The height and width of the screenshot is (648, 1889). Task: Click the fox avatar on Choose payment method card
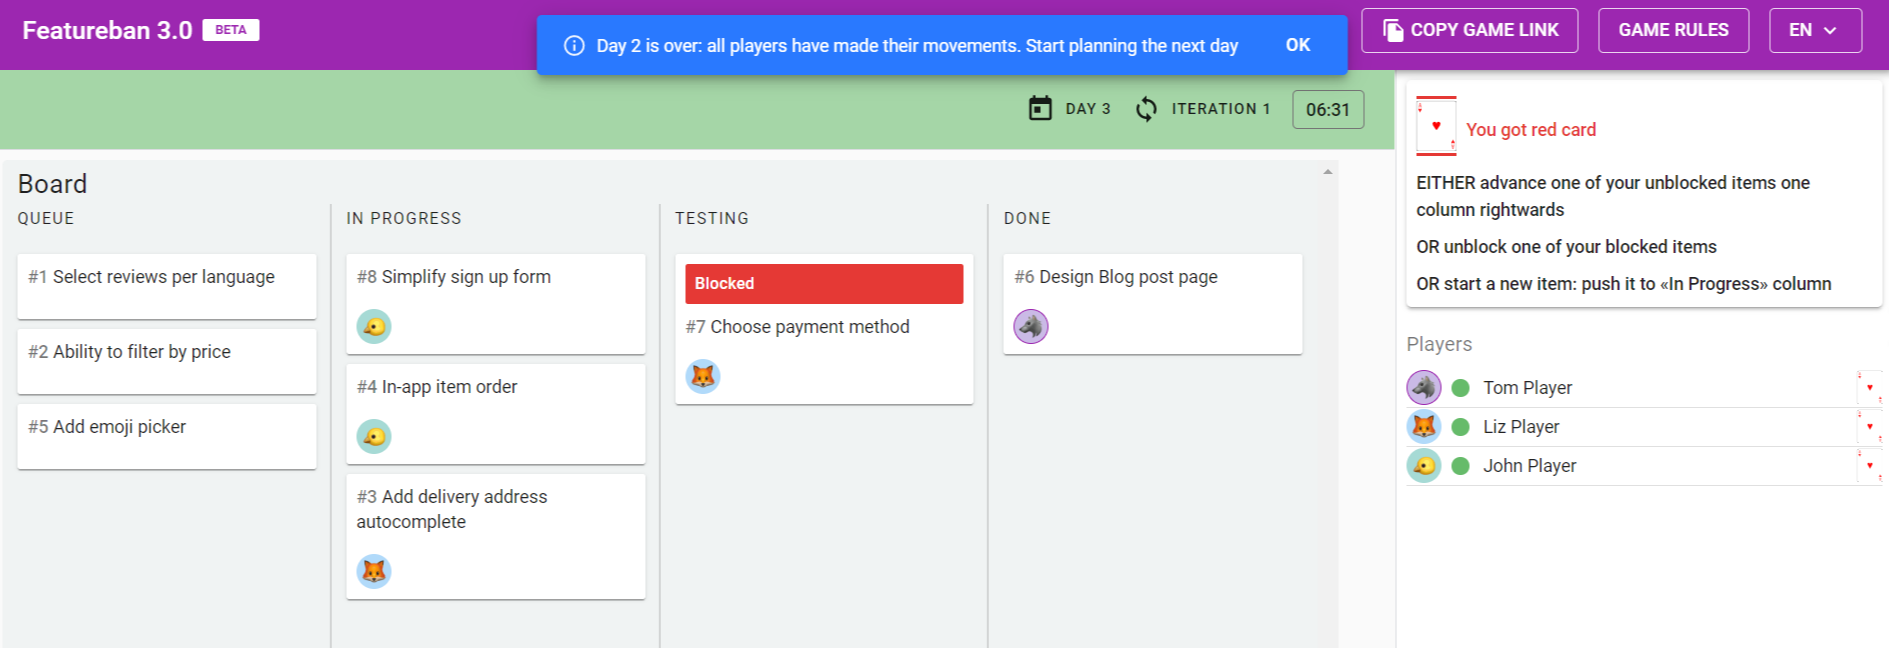tap(703, 376)
